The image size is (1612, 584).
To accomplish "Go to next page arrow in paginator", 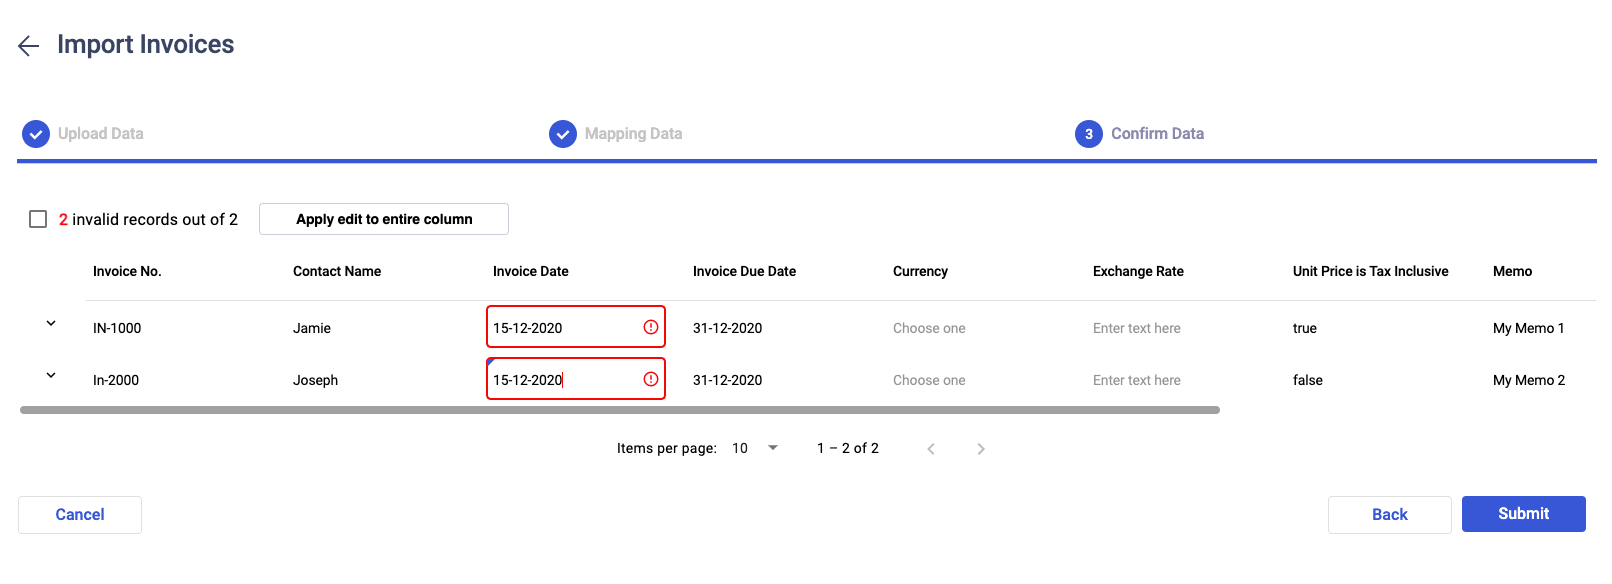I will 981,449.
